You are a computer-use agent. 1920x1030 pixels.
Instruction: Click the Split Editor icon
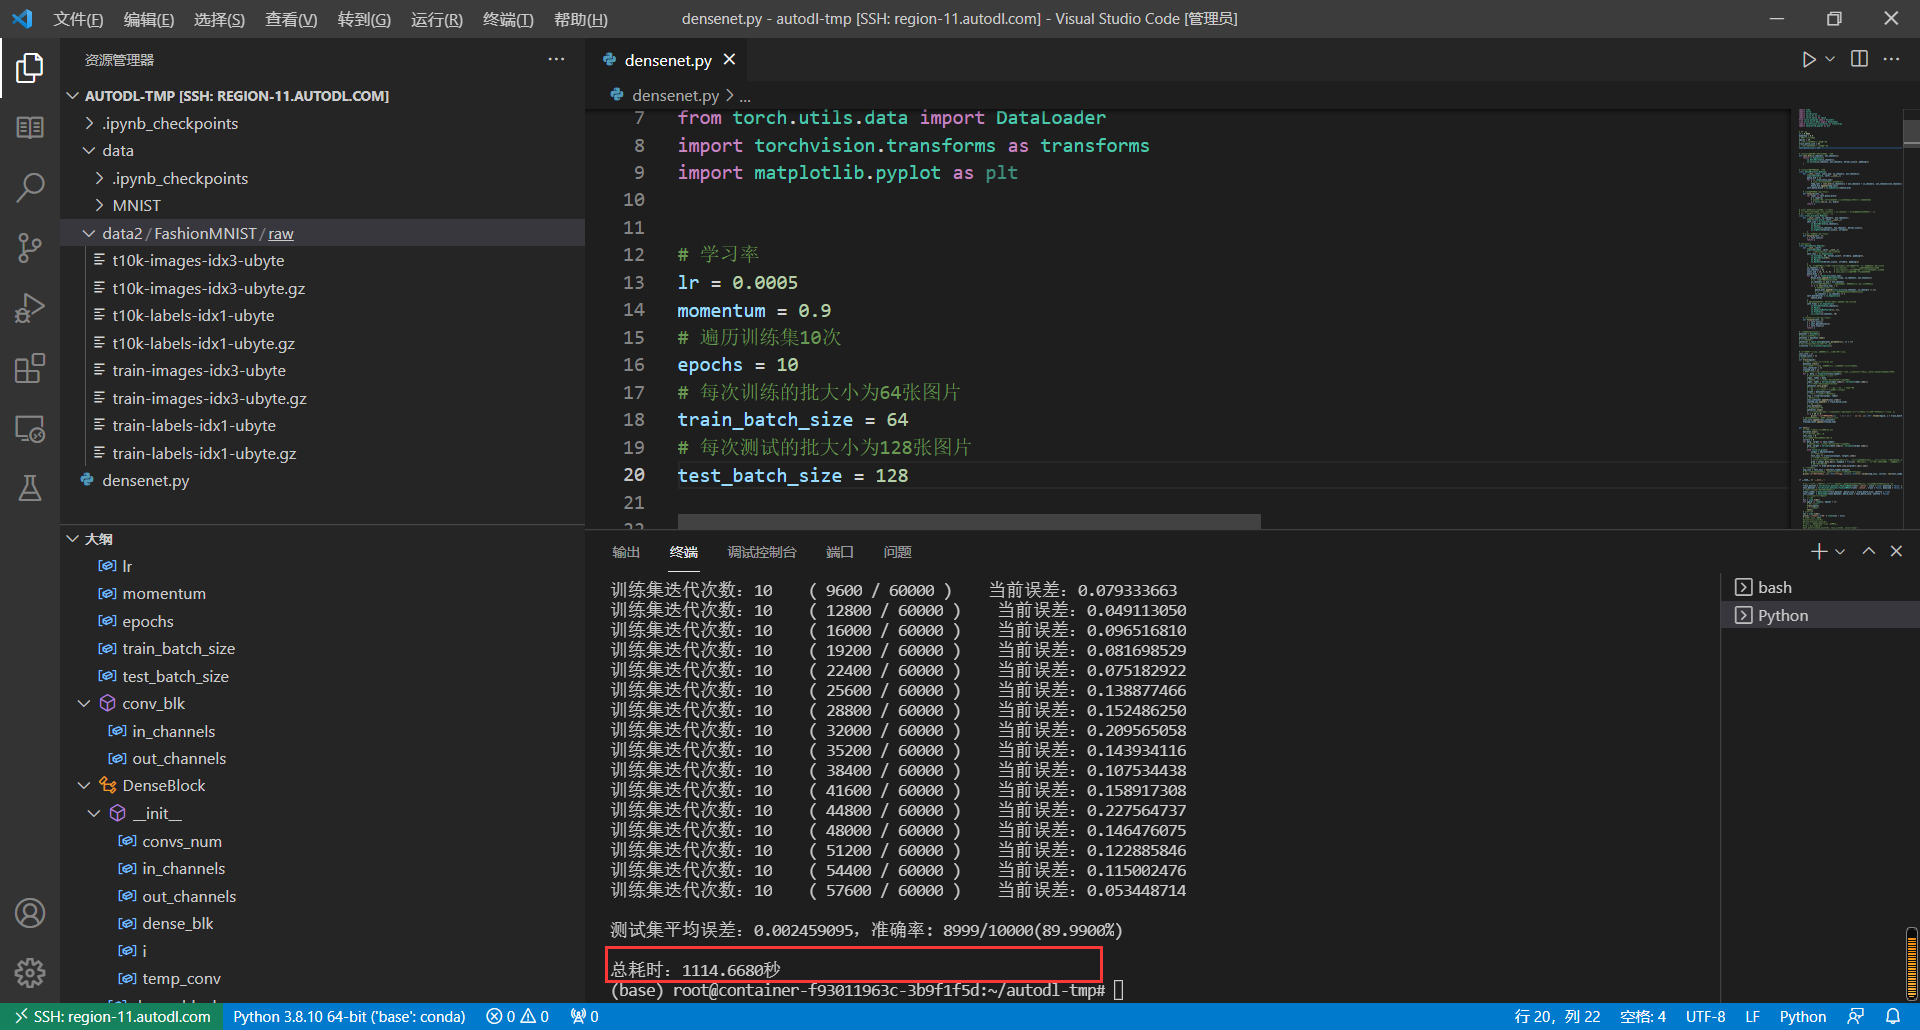pos(1858,59)
